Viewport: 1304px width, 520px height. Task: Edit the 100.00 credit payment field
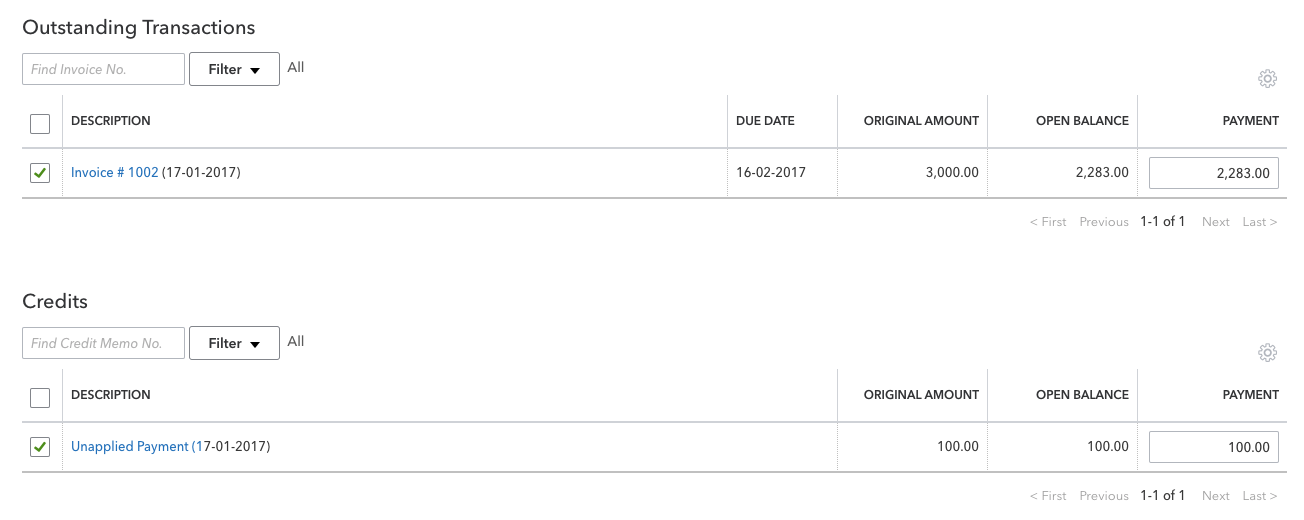click(x=1214, y=447)
